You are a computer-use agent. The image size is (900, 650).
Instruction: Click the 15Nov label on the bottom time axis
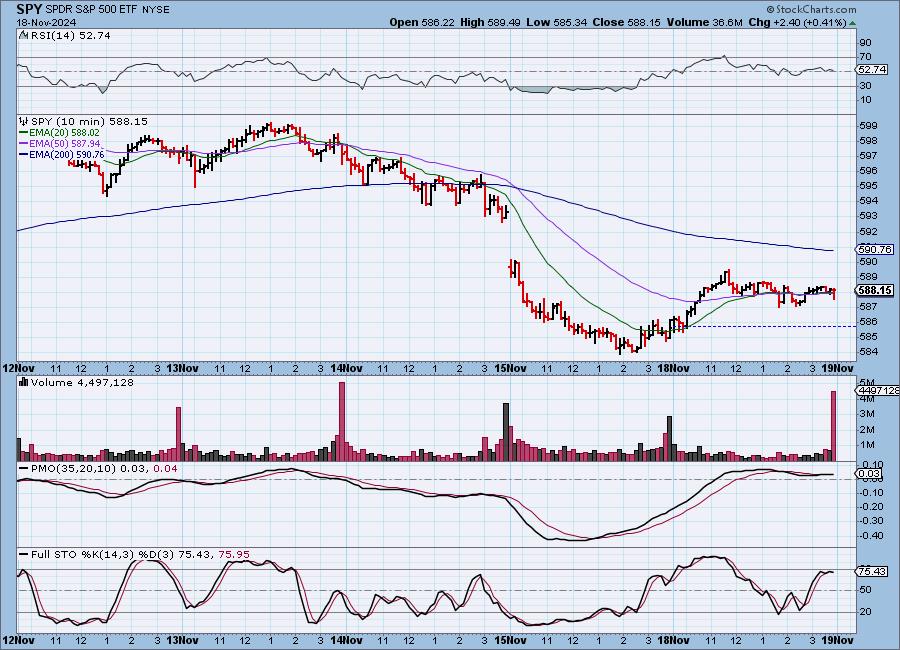(510, 640)
